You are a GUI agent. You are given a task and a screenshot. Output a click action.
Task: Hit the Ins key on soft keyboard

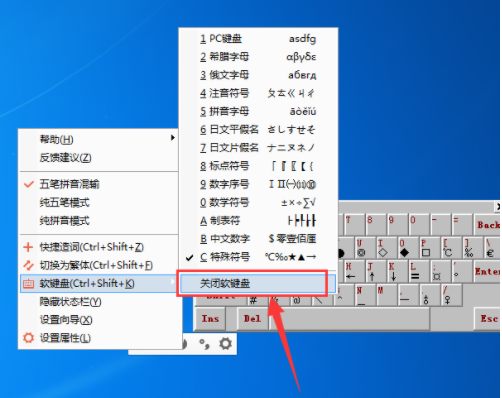click(x=210, y=319)
